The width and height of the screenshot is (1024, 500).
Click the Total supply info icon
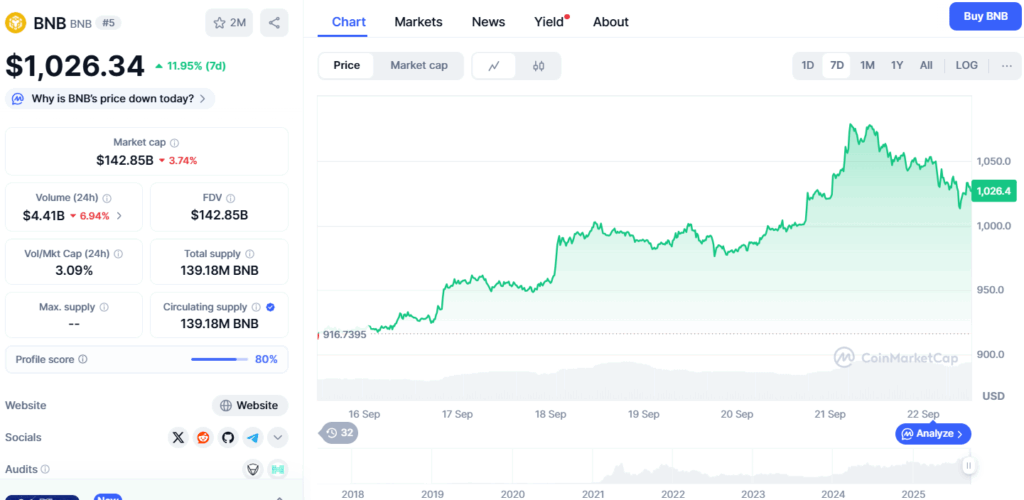pyautogui.click(x=249, y=254)
